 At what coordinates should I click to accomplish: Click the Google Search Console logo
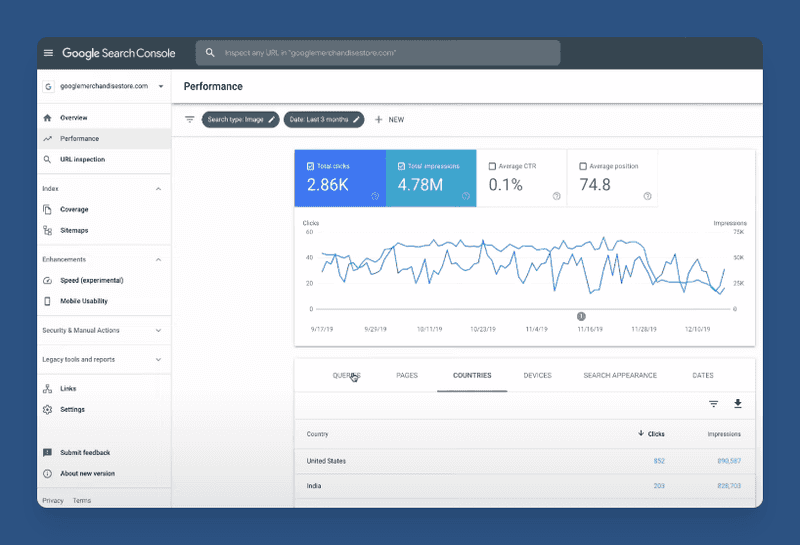[x=118, y=53]
